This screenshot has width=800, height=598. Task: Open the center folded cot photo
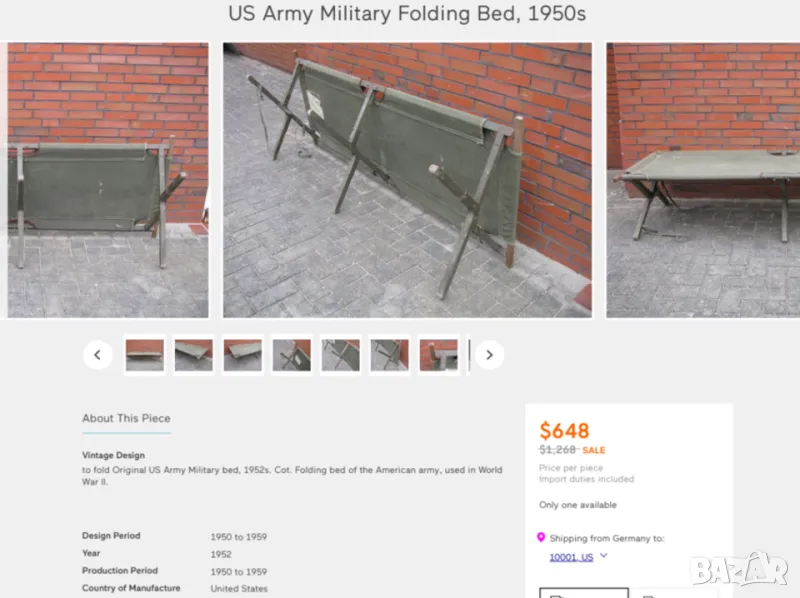point(407,180)
